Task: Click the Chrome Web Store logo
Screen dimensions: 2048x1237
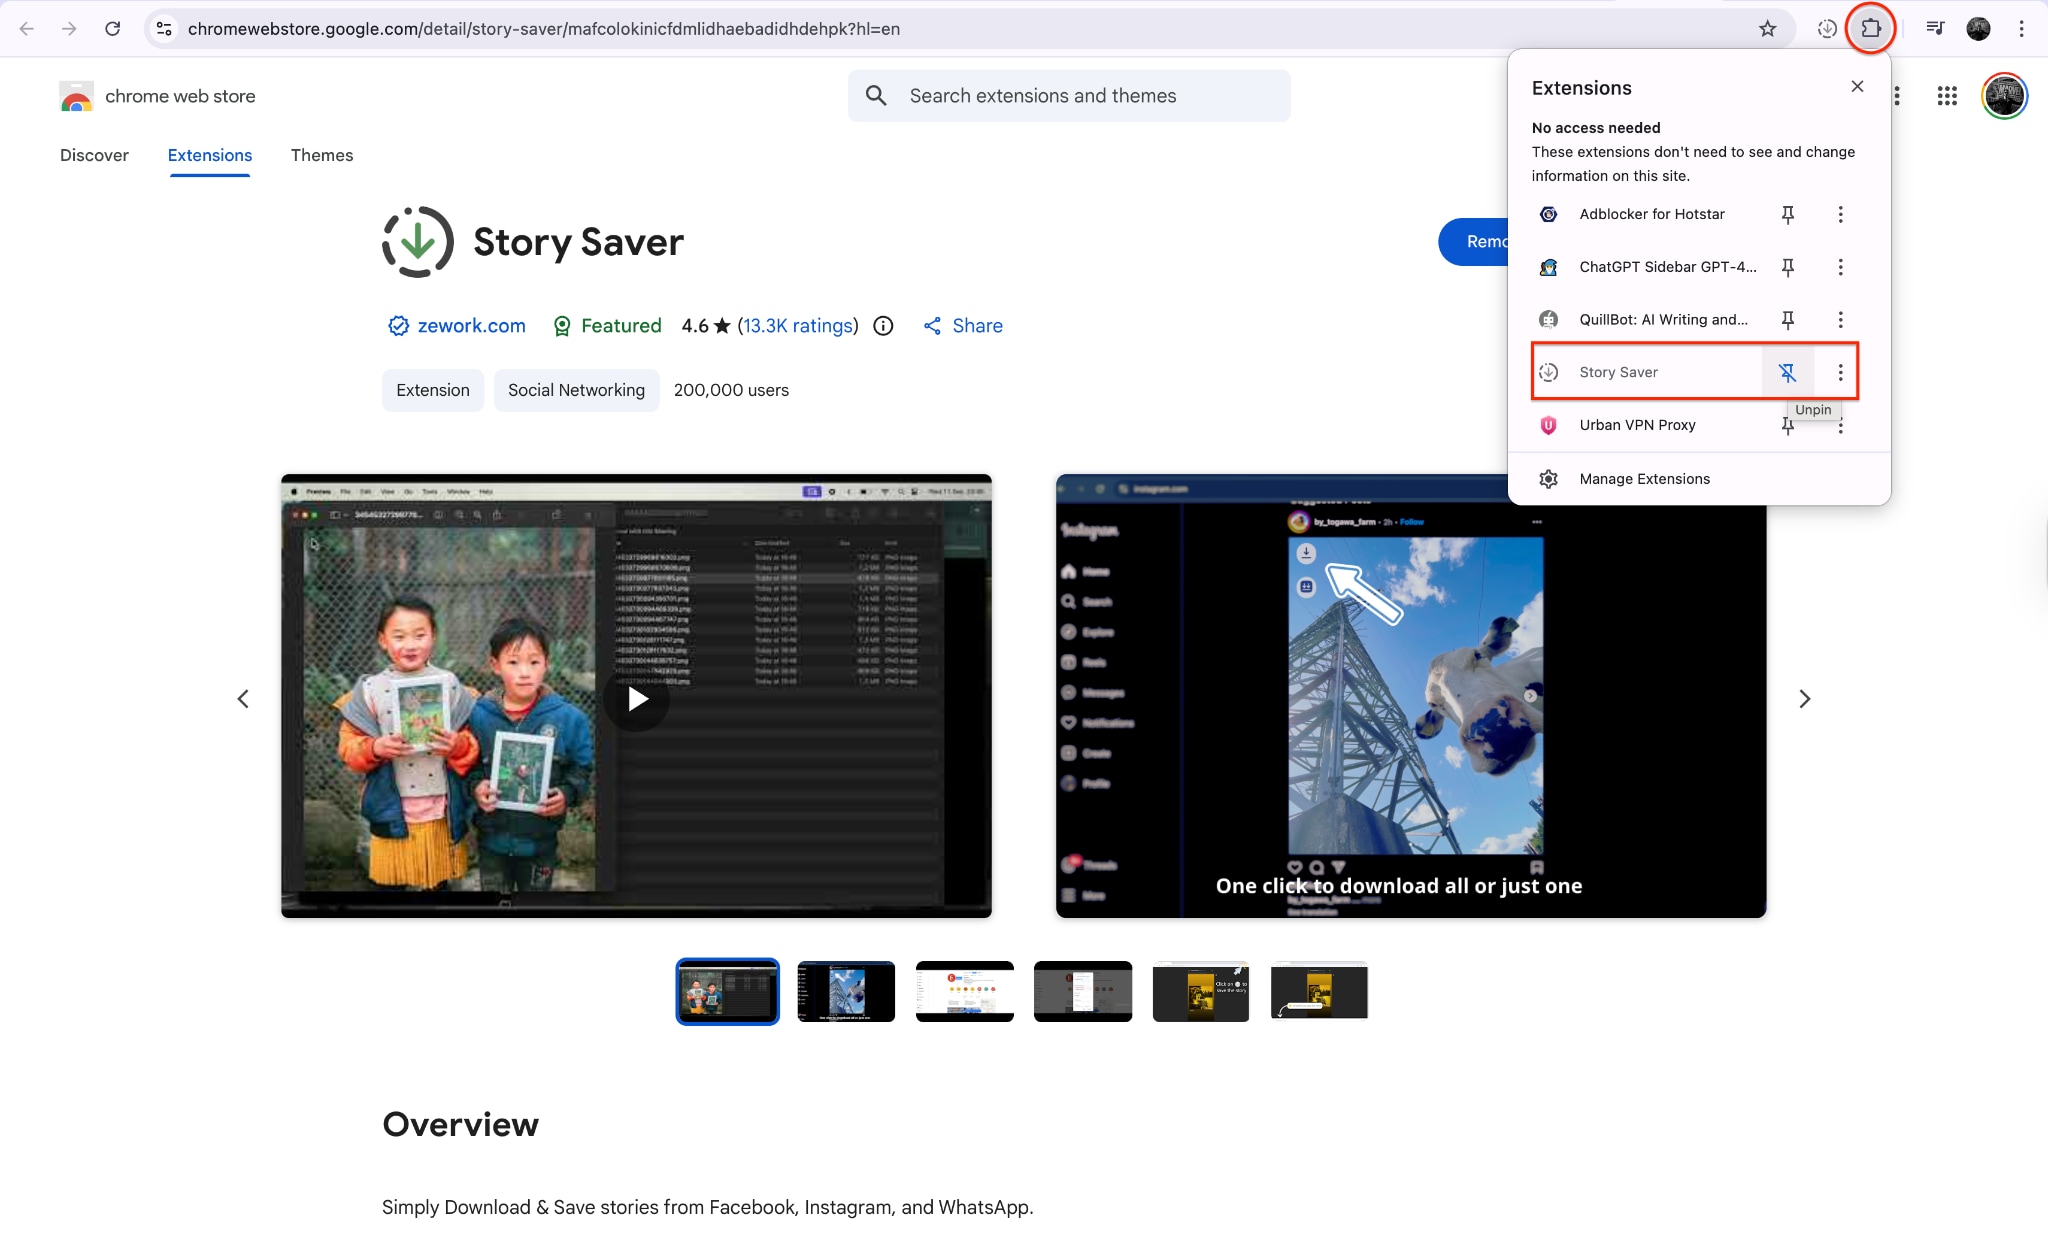Action: tap(76, 96)
